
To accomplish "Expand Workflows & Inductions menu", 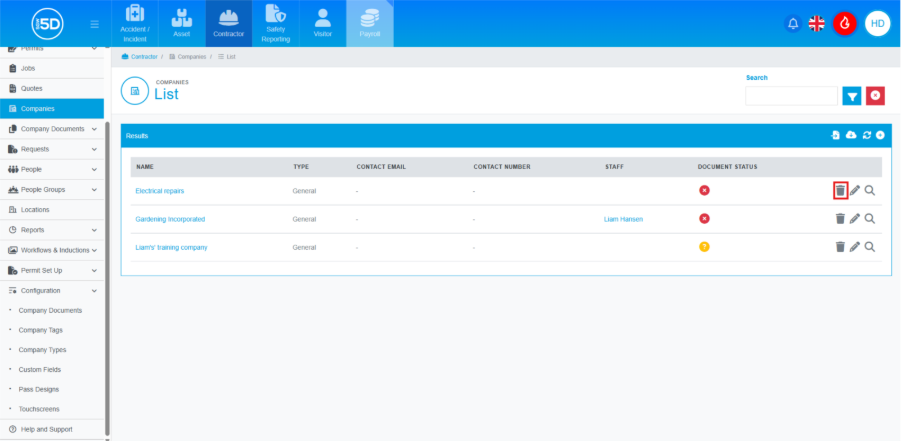I will (x=94, y=250).
